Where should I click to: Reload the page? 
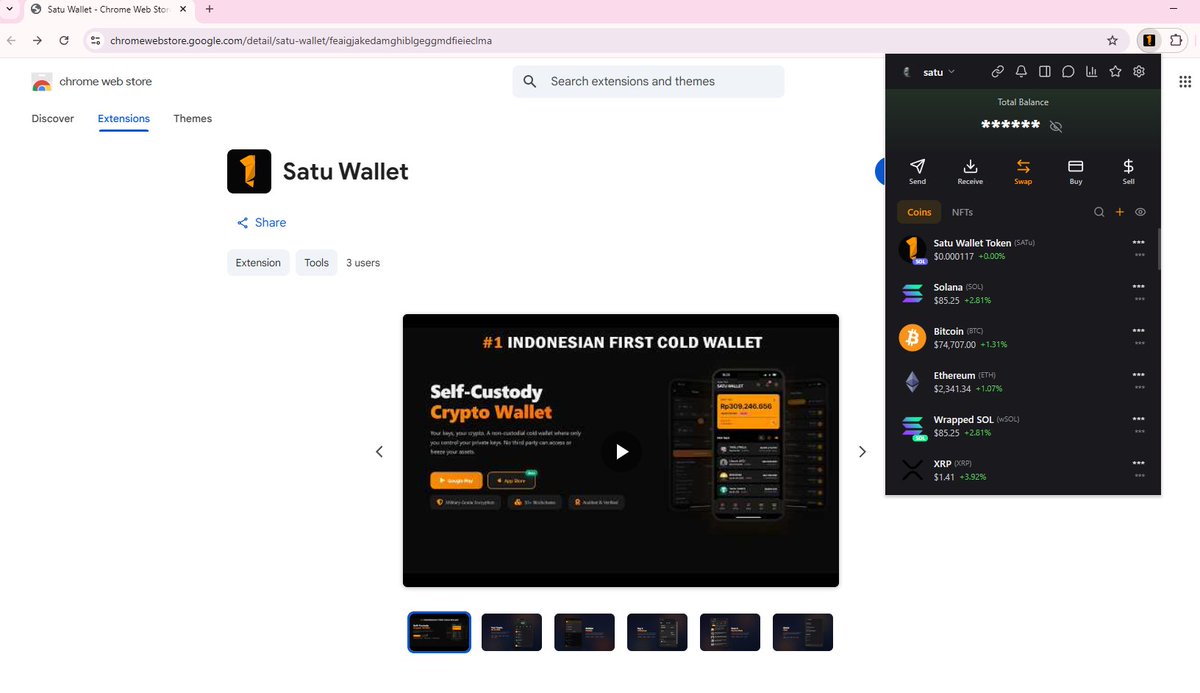click(x=64, y=41)
